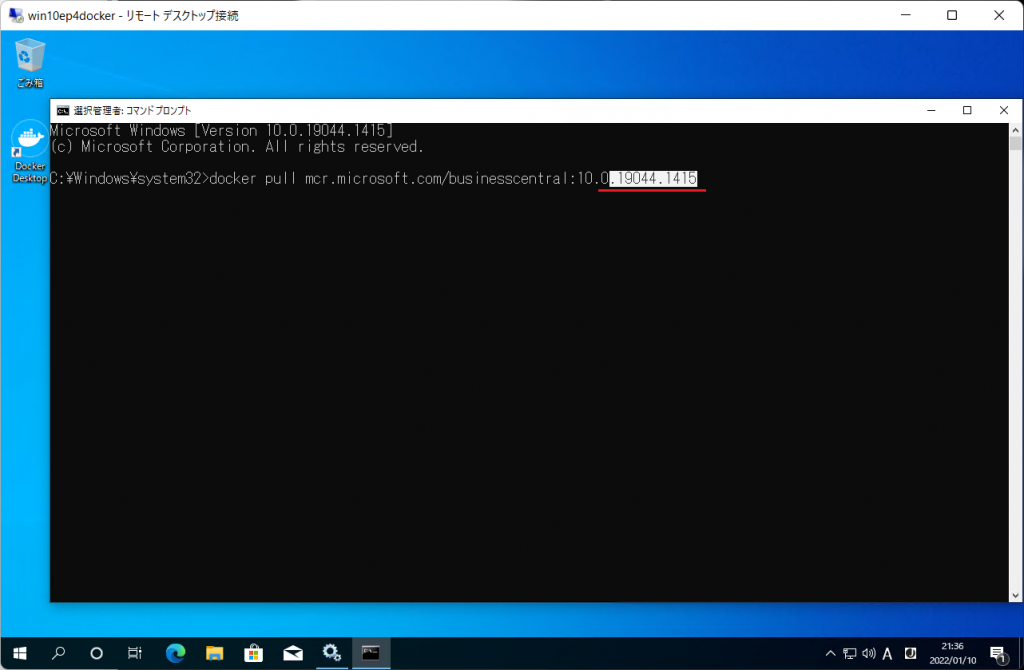Launch Microsoft Edge from taskbar
The image size is (1024, 670).
(175, 653)
